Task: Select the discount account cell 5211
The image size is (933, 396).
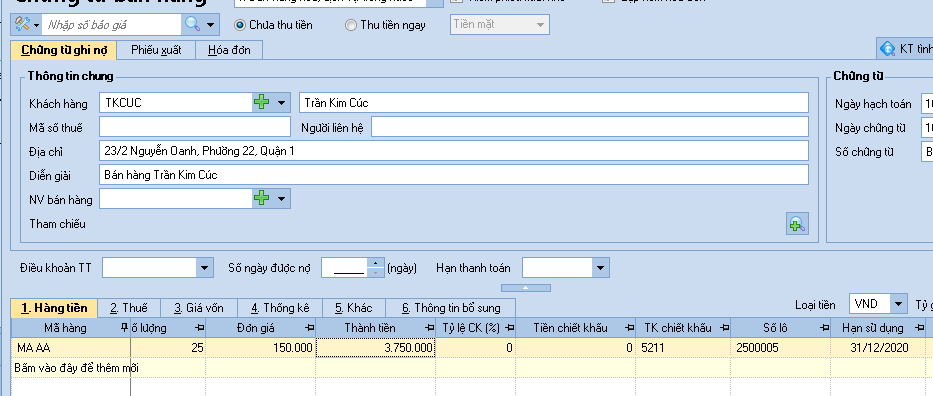Action: [x=684, y=348]
